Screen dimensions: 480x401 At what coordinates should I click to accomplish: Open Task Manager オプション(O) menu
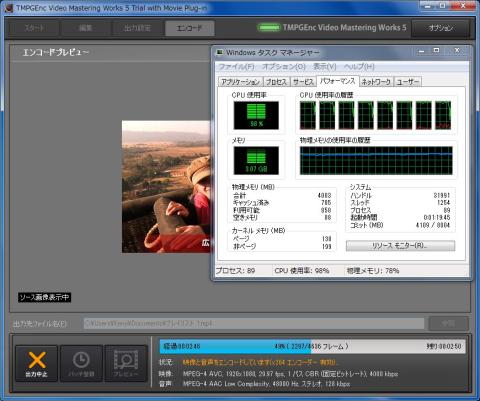tap(284, 66)
